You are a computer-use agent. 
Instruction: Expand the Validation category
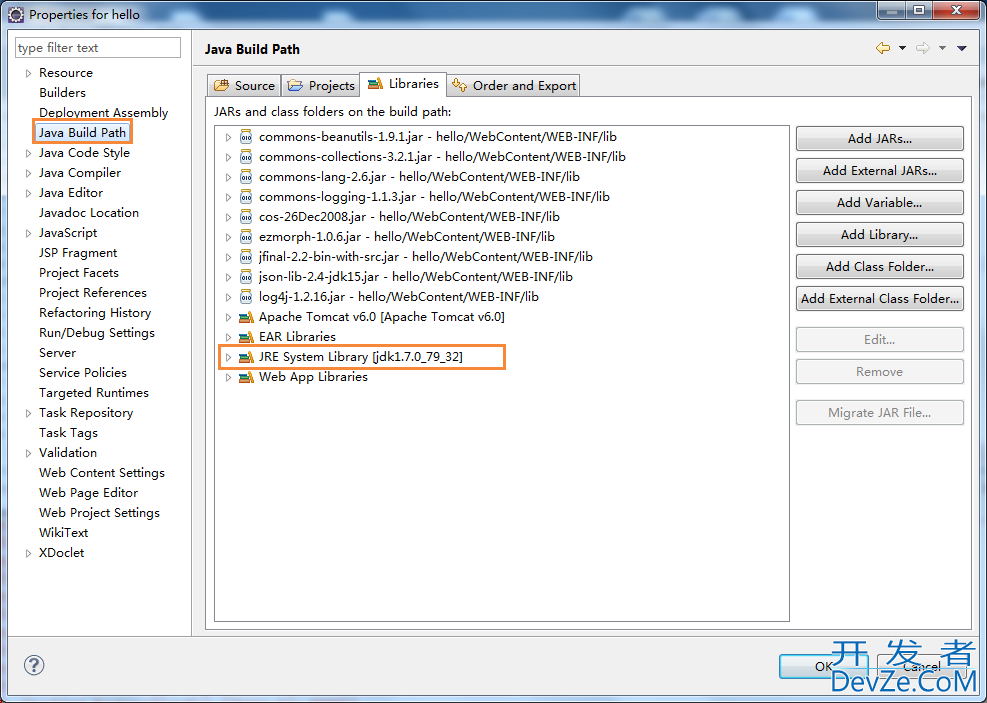(28, 453)
